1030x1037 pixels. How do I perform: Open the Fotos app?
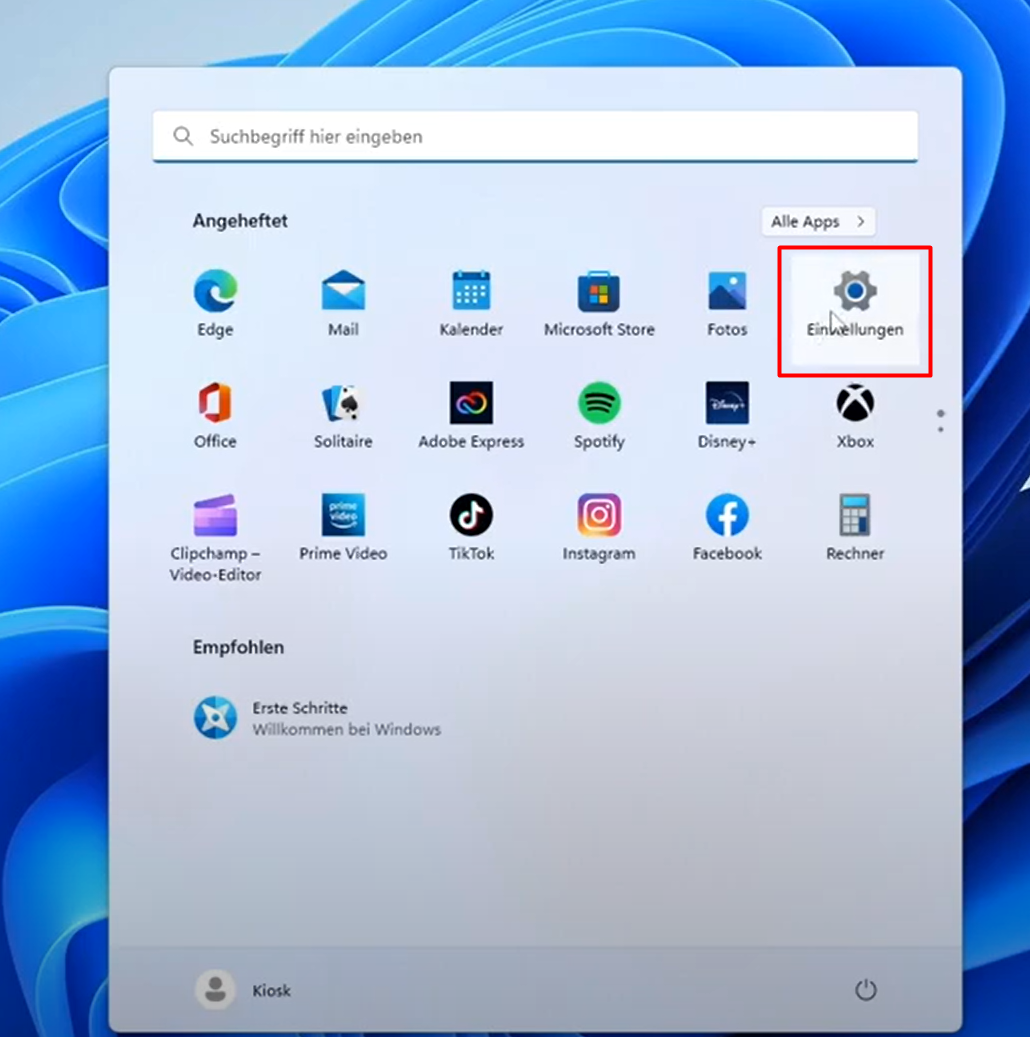click(x=727, y=303)
